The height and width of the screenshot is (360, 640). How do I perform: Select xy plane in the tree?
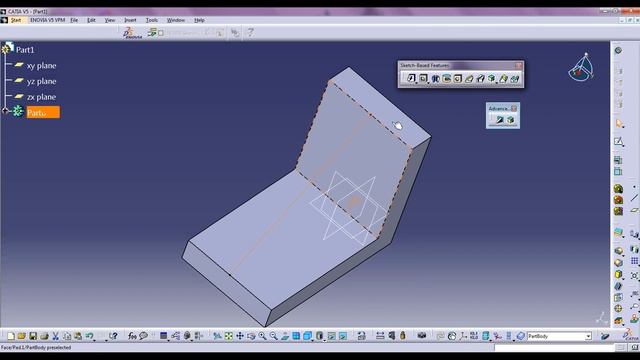41,65
